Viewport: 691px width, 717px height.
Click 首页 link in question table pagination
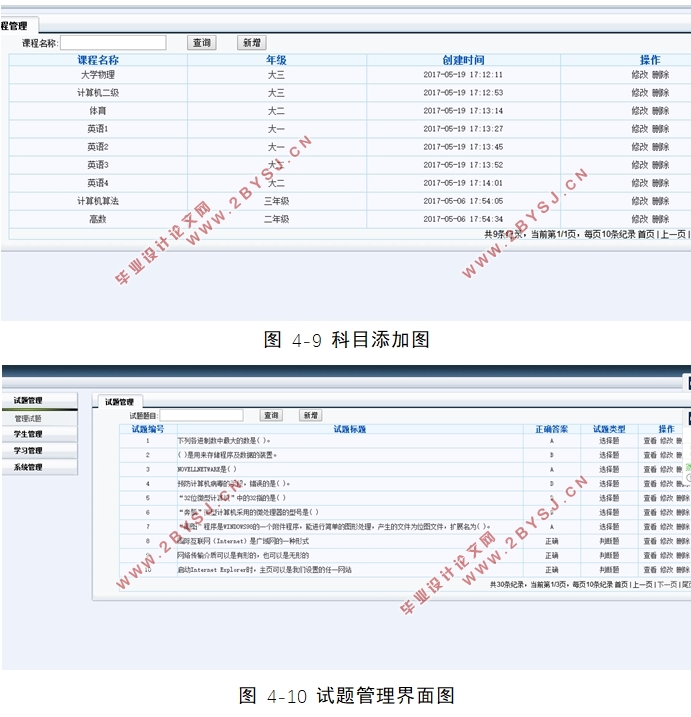point(621,584)
